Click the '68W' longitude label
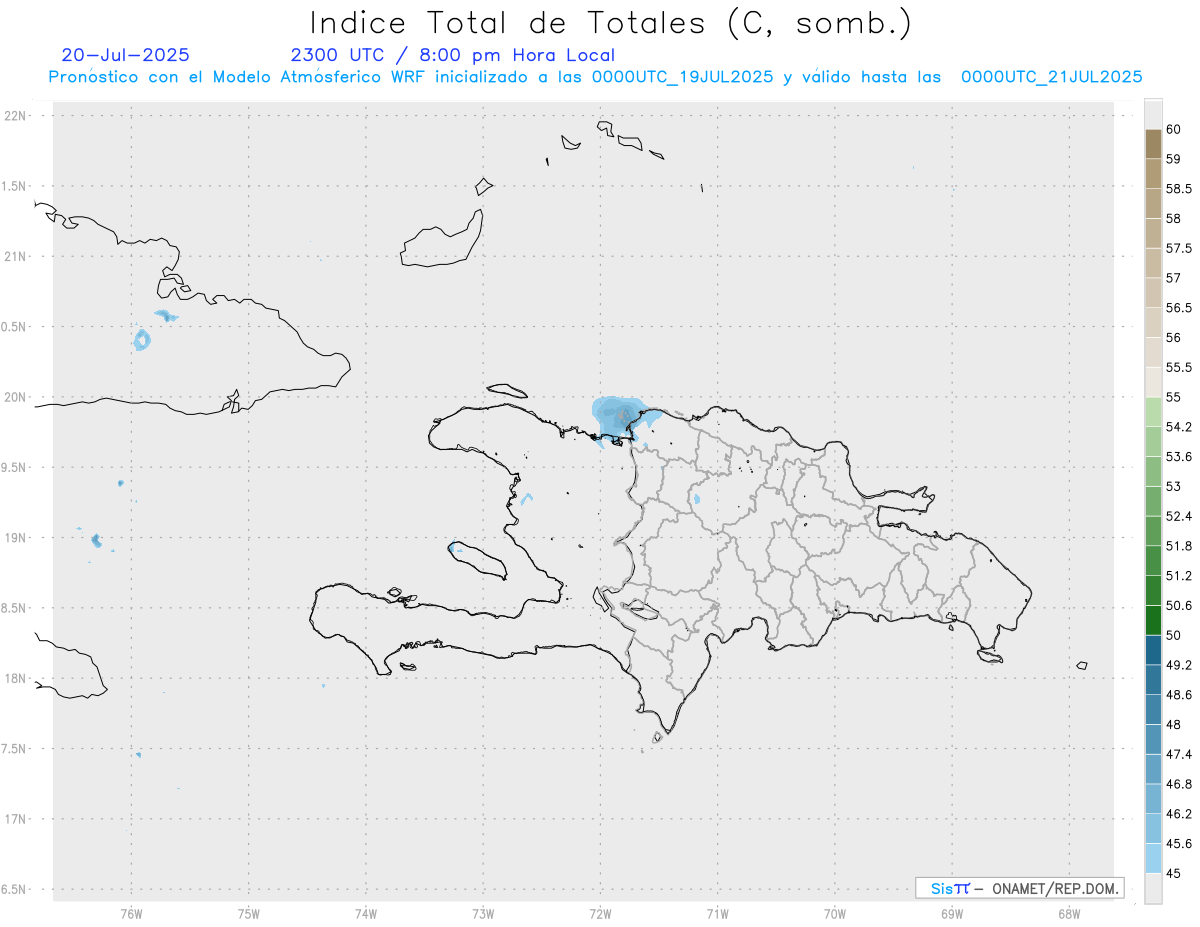 click(x=1069, y=913)
